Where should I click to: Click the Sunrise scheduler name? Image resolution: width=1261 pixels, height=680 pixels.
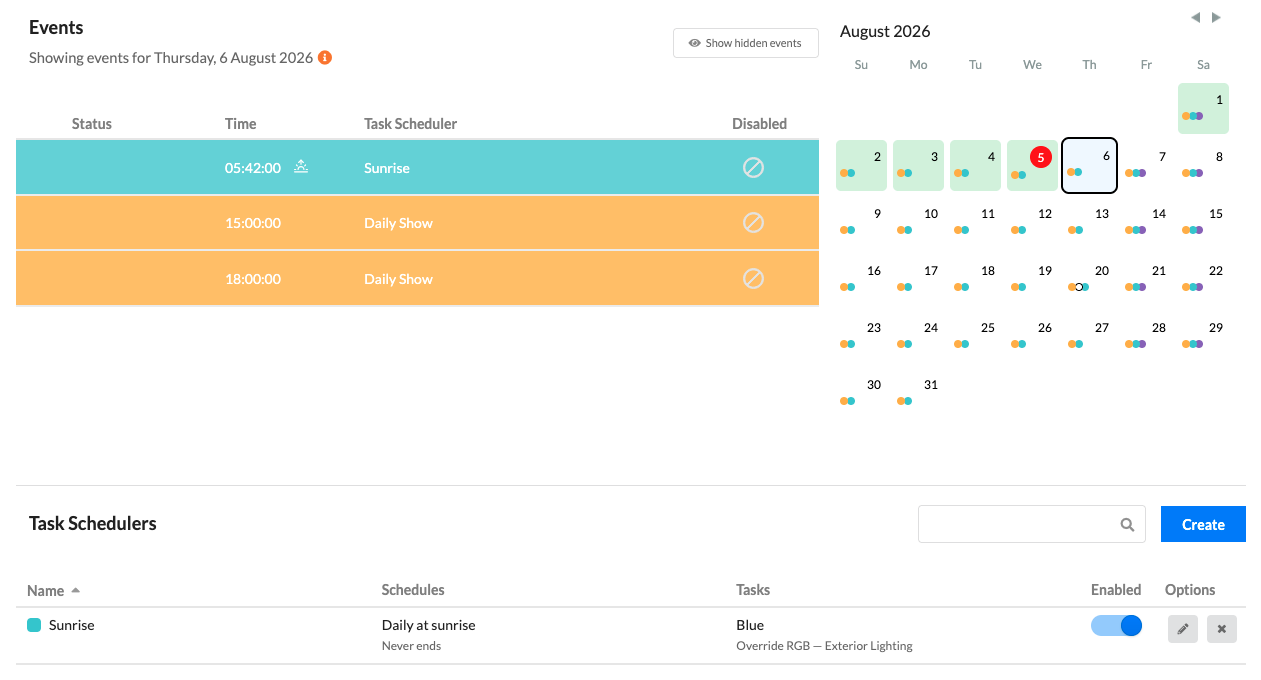click(72, 625)
